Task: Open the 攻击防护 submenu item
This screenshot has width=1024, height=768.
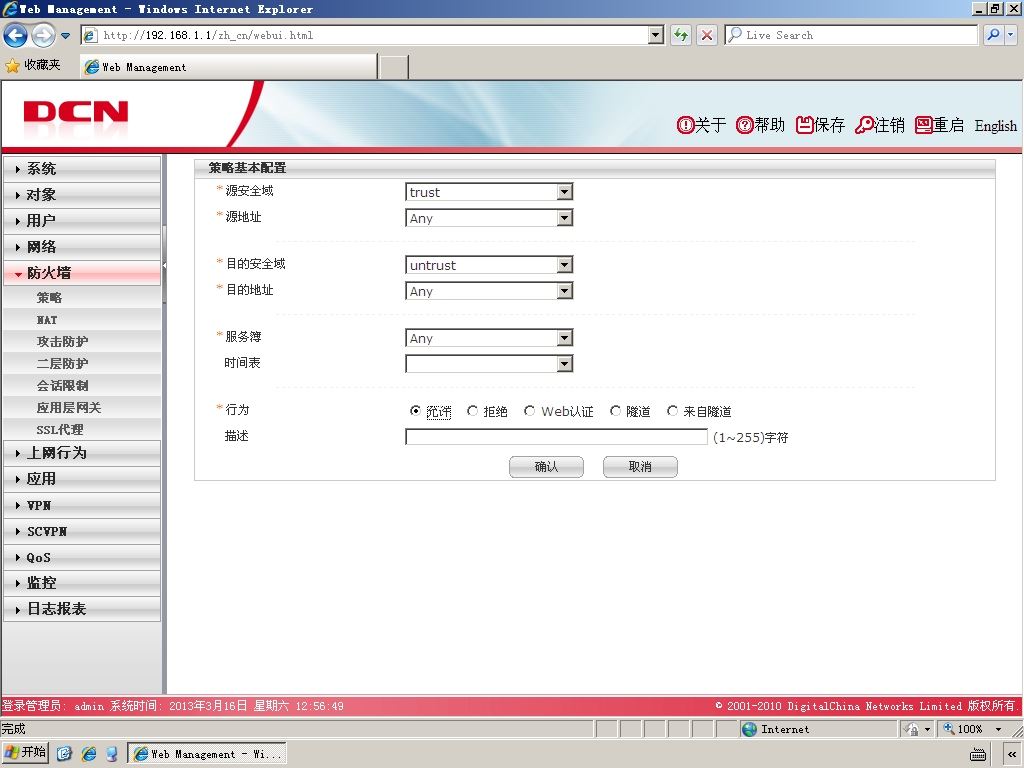Action: point(62,342)
